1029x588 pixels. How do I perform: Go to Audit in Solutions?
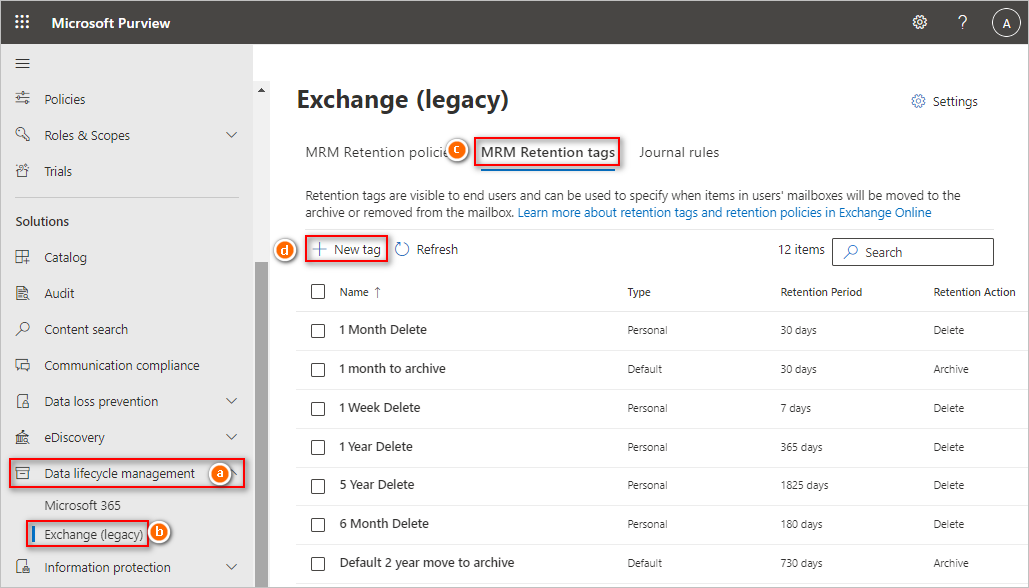point(59,293)
